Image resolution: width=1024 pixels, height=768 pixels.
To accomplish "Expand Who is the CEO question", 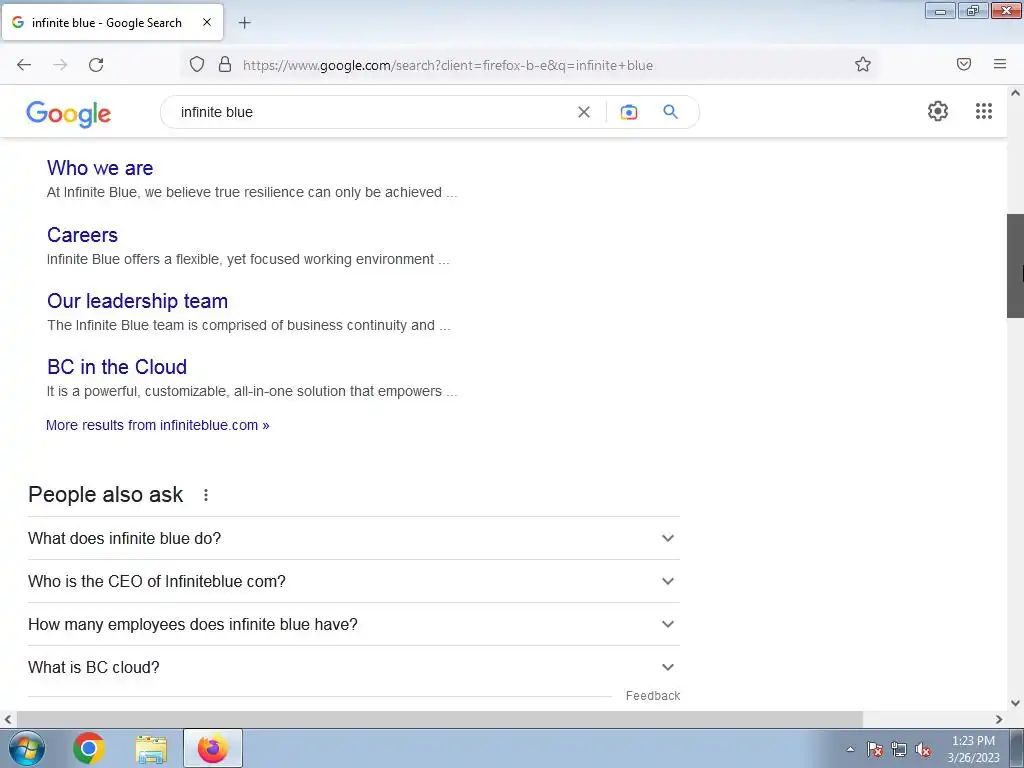I will (x=354, y=581).
